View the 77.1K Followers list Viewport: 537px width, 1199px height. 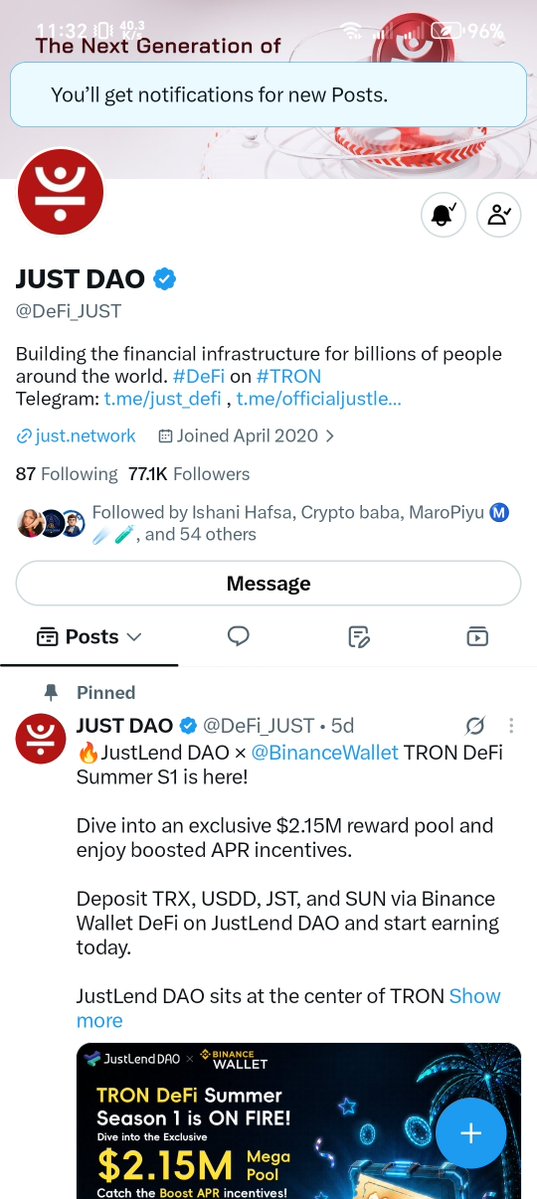coord(189,474)
